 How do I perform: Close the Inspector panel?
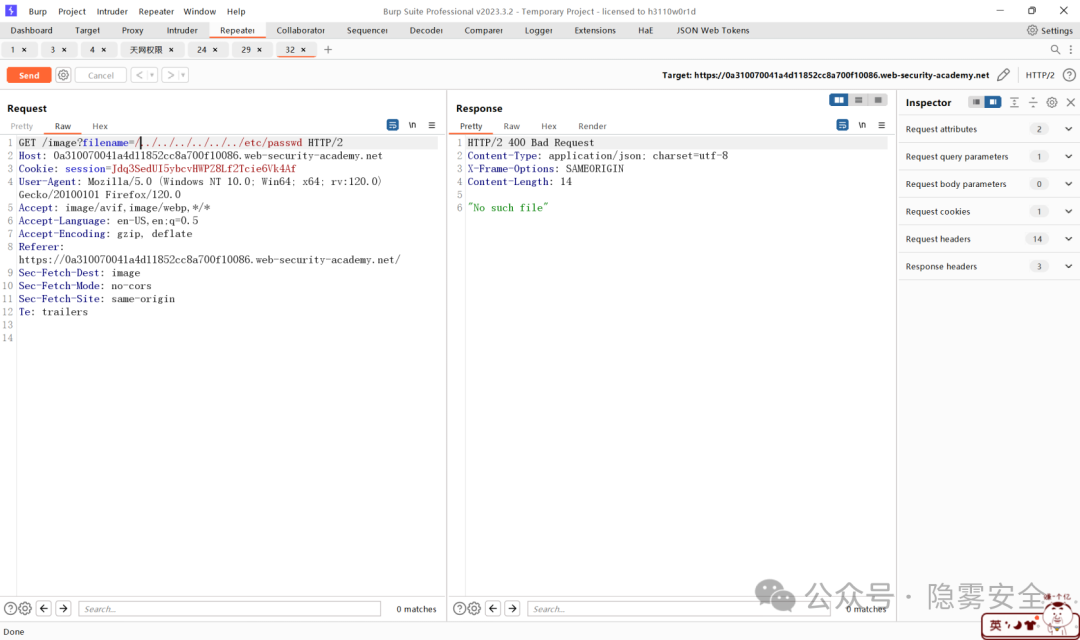coord(1070,102)
